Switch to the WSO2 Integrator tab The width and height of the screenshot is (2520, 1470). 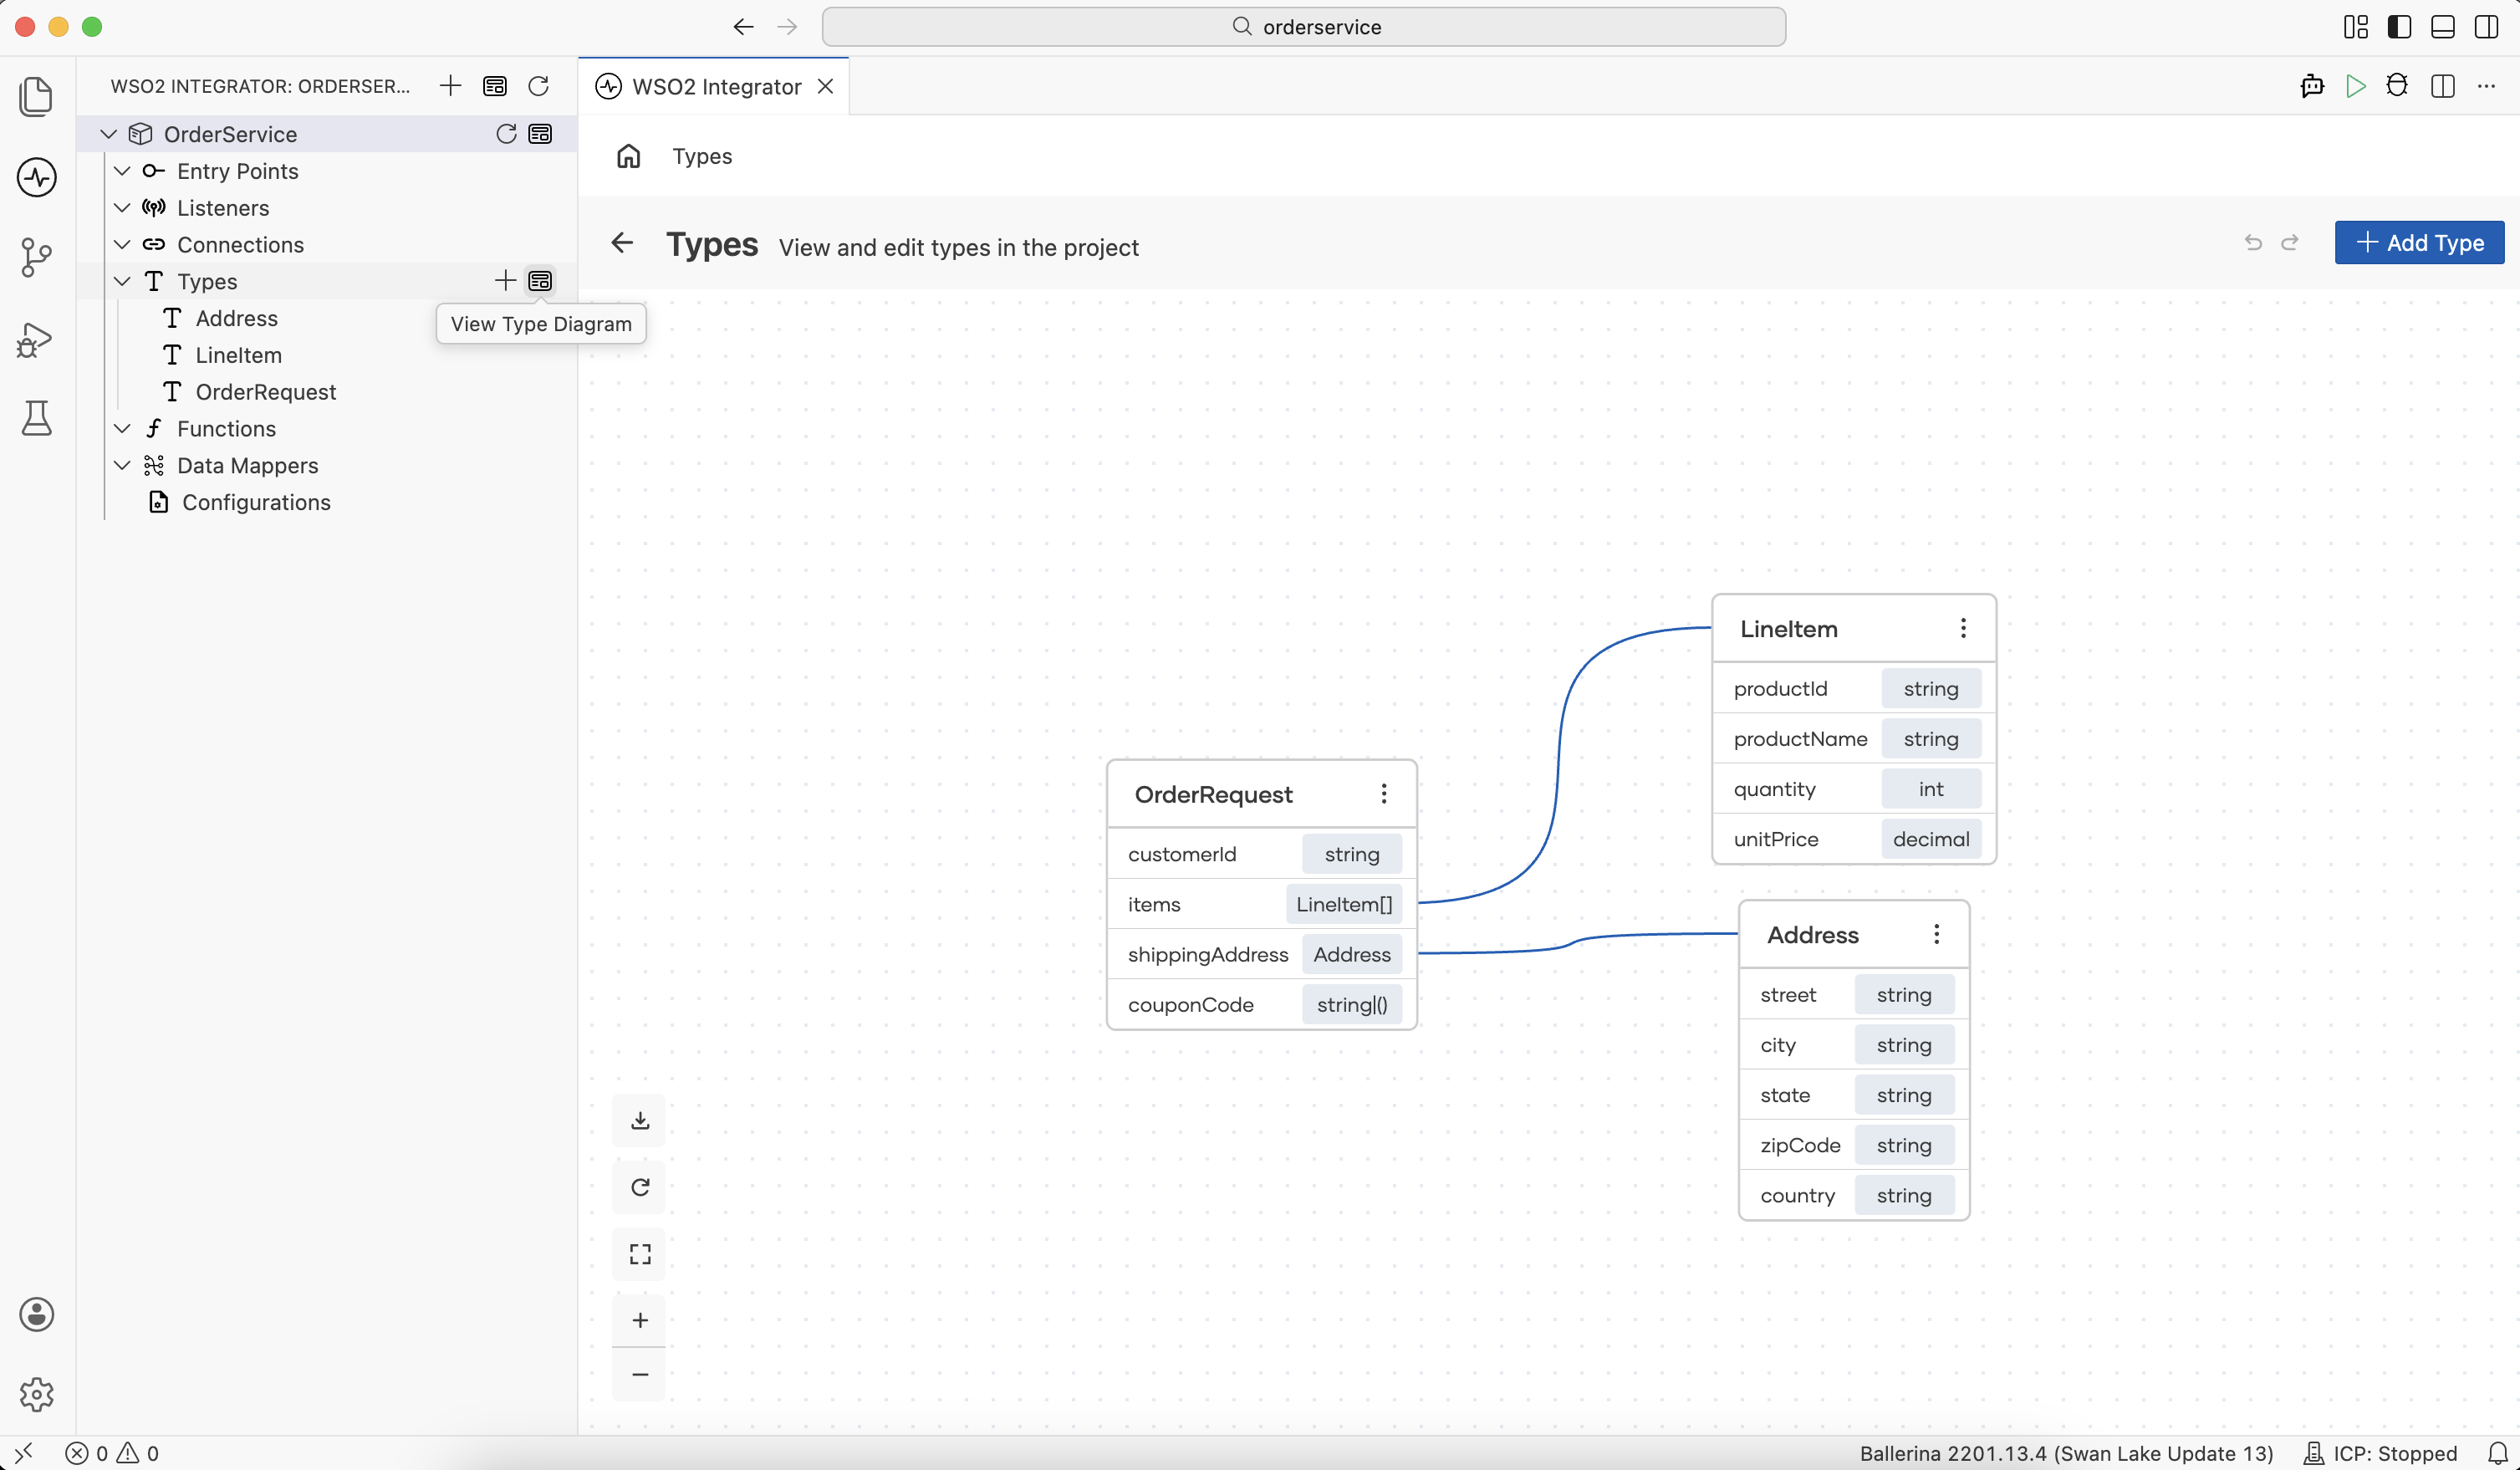715,86
